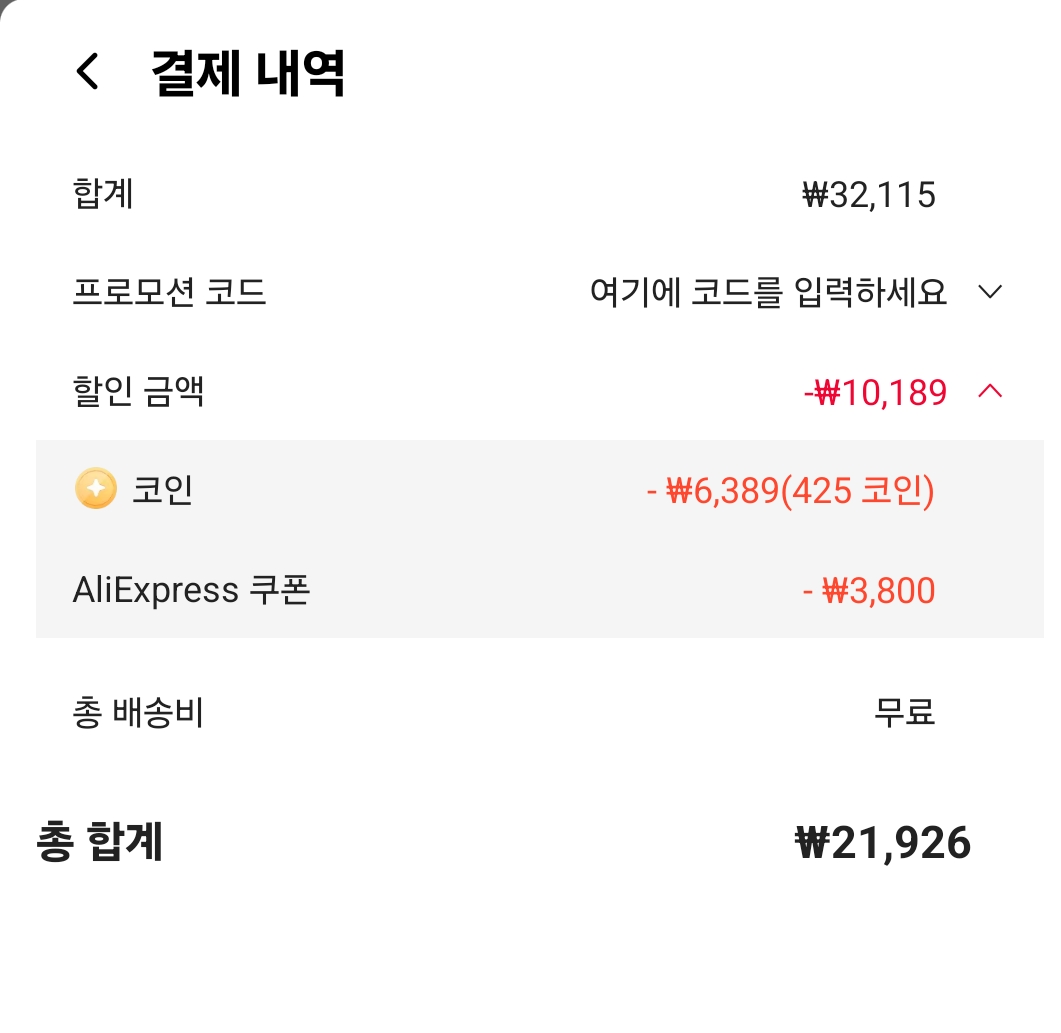Select the 무료 shipping value
Image resolution: width=1061 pixels, height=1033 pixels.
[905, 712]
